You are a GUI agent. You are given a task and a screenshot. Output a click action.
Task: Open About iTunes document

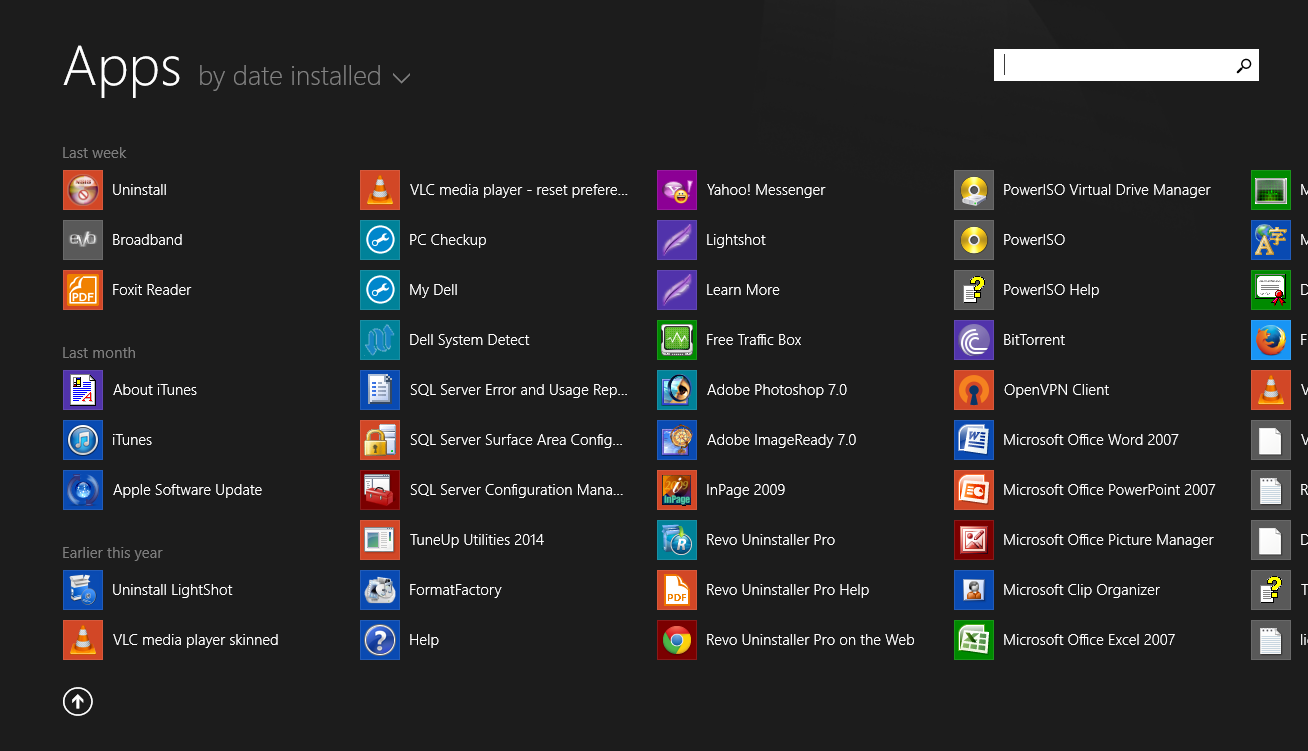pos(130,390)
